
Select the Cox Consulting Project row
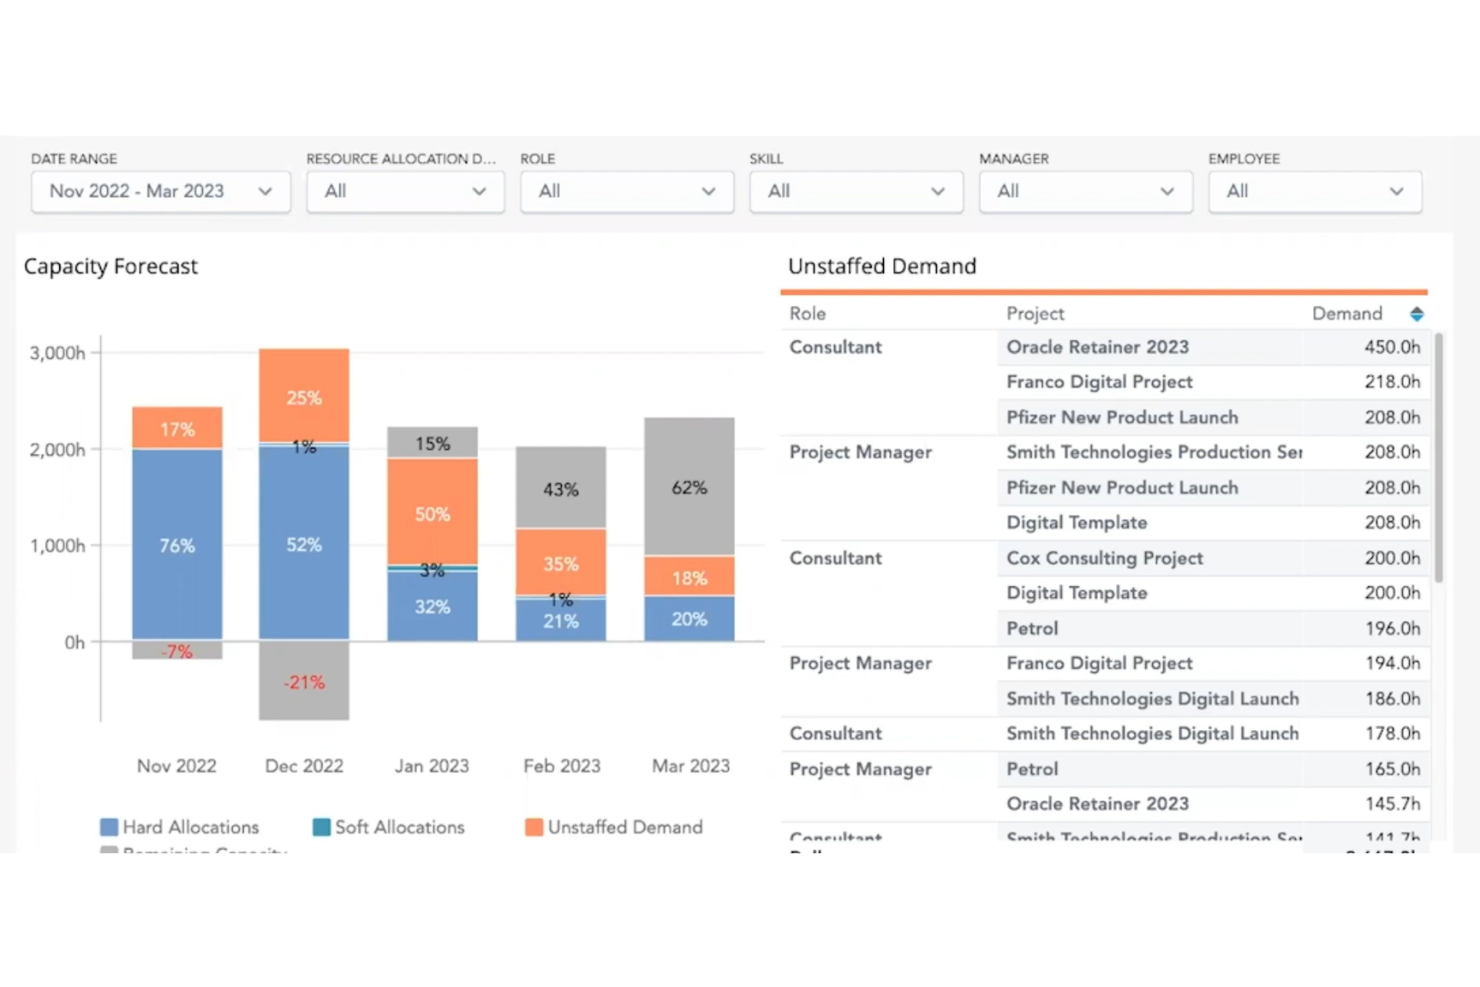(1213, 558)
